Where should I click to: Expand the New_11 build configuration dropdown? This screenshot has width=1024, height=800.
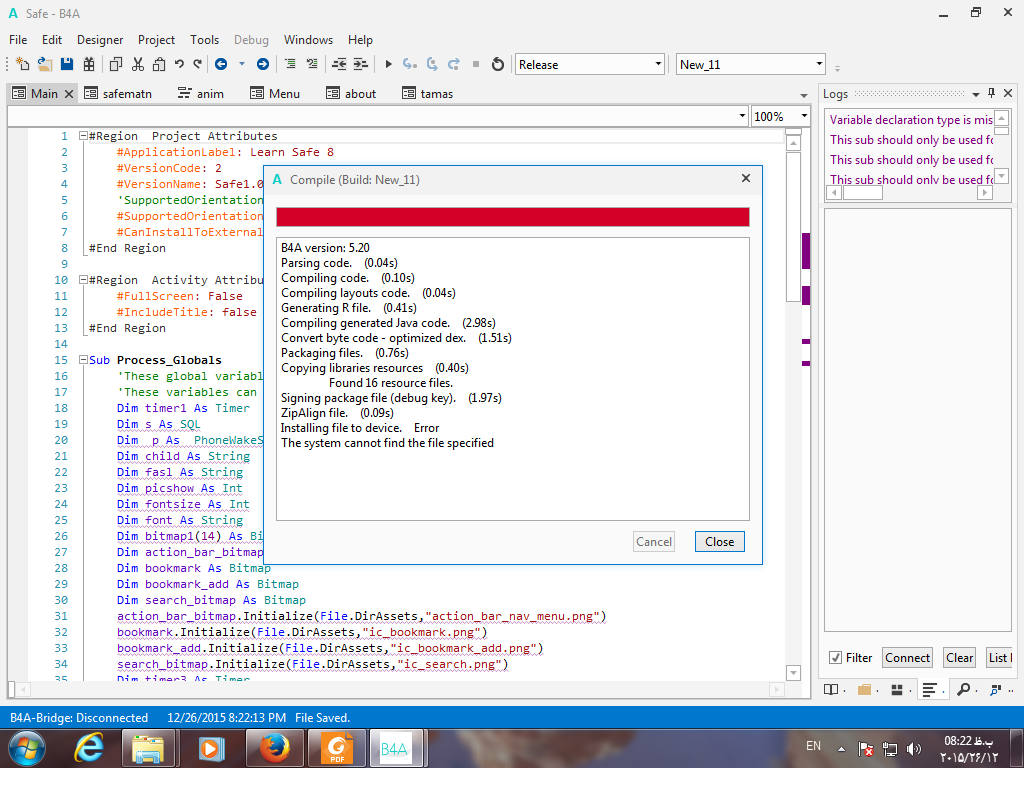pyautogui.click(x=819, y=64)
